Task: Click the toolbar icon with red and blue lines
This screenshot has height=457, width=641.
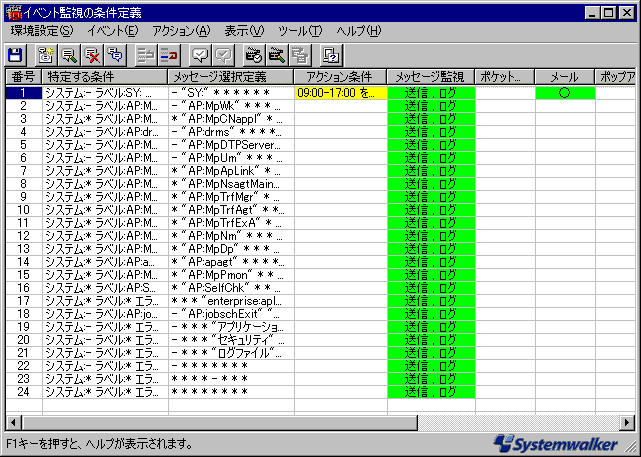Action: [x=170, y=55]
